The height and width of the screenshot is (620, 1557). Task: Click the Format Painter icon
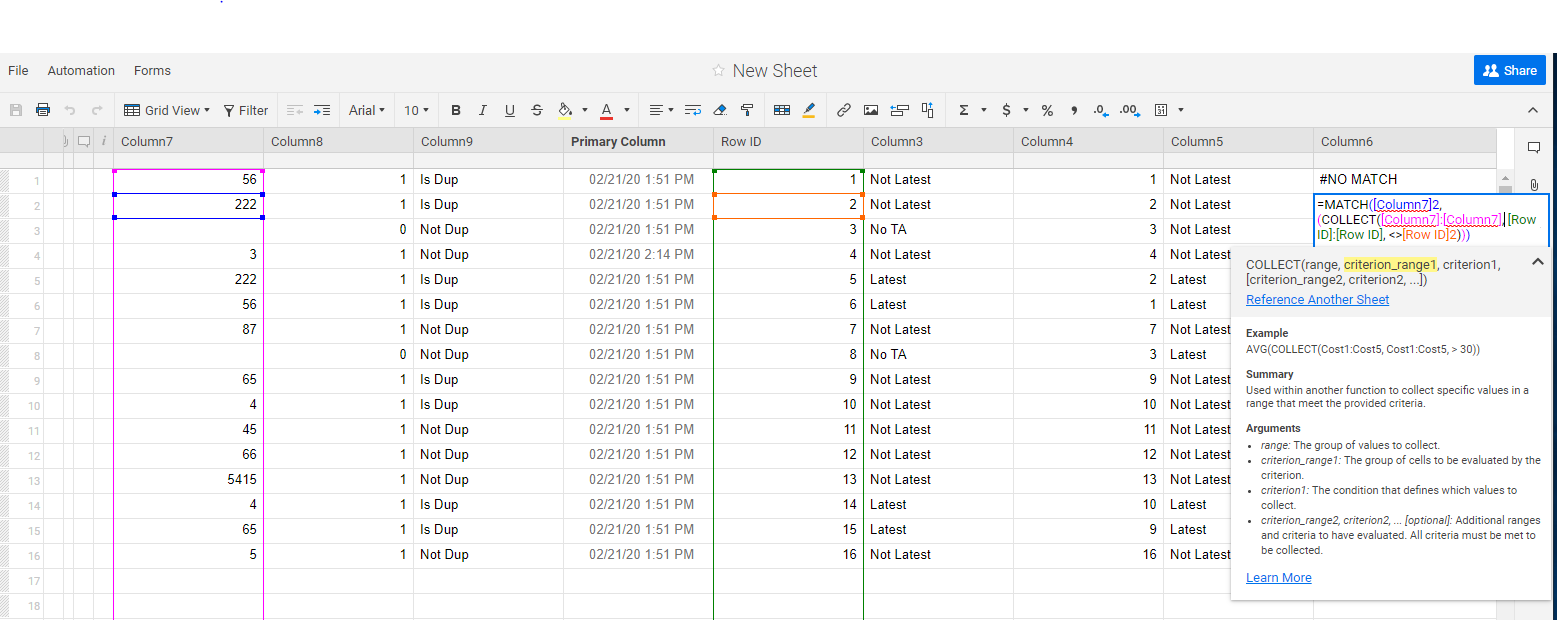pyautogui.click(x=747, y=110)
